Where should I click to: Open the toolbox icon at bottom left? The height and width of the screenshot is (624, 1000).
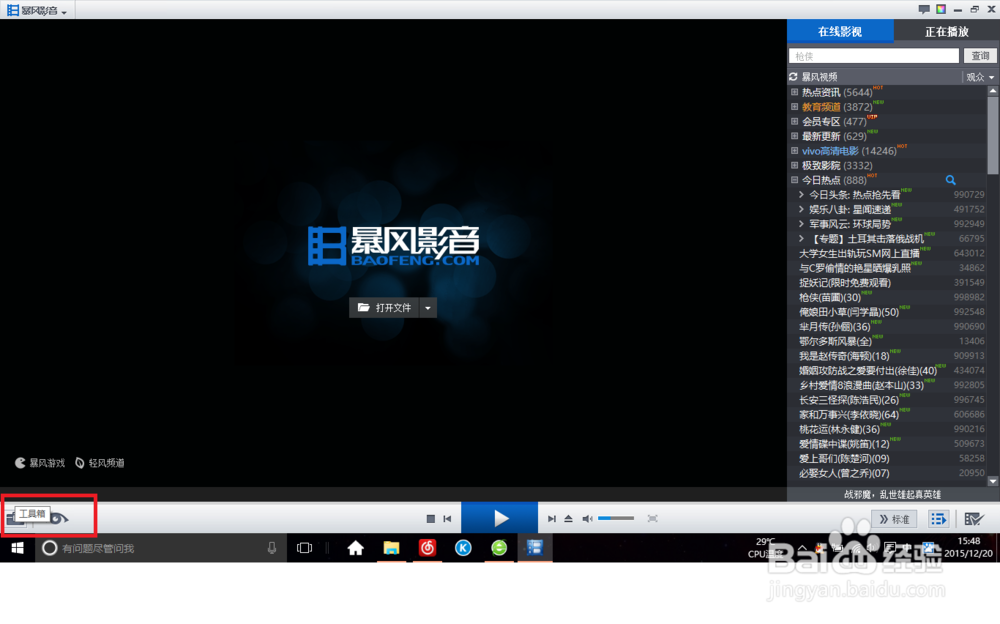[x=12, y=520]
